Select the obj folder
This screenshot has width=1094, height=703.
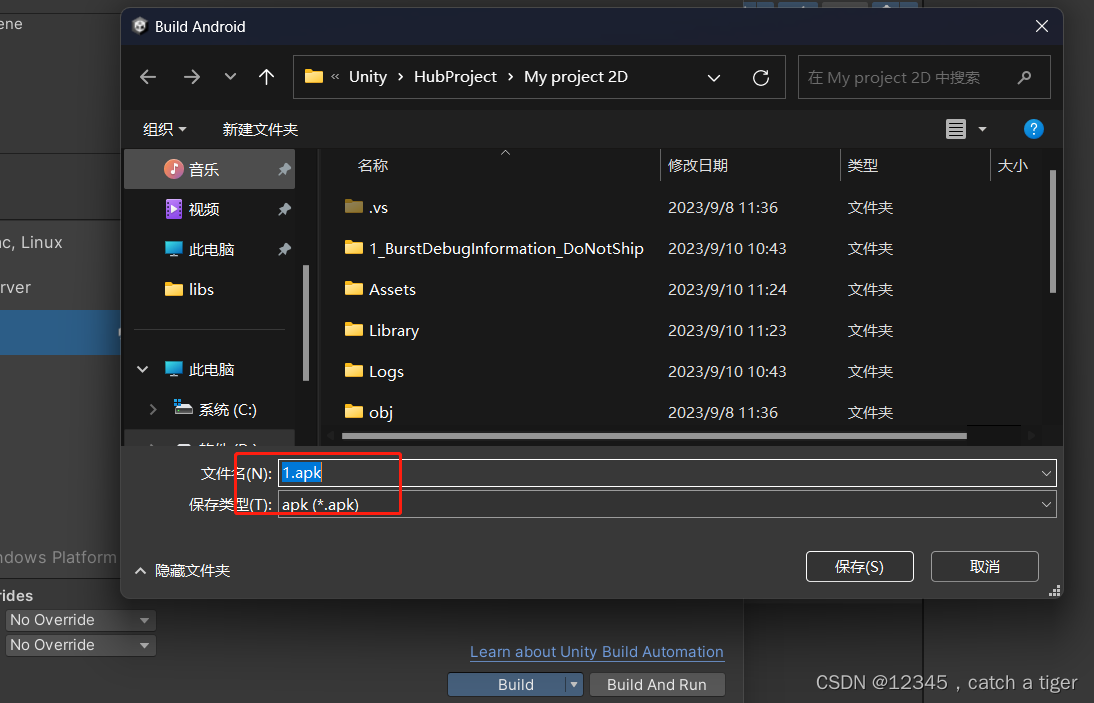[x=380, y=413]
